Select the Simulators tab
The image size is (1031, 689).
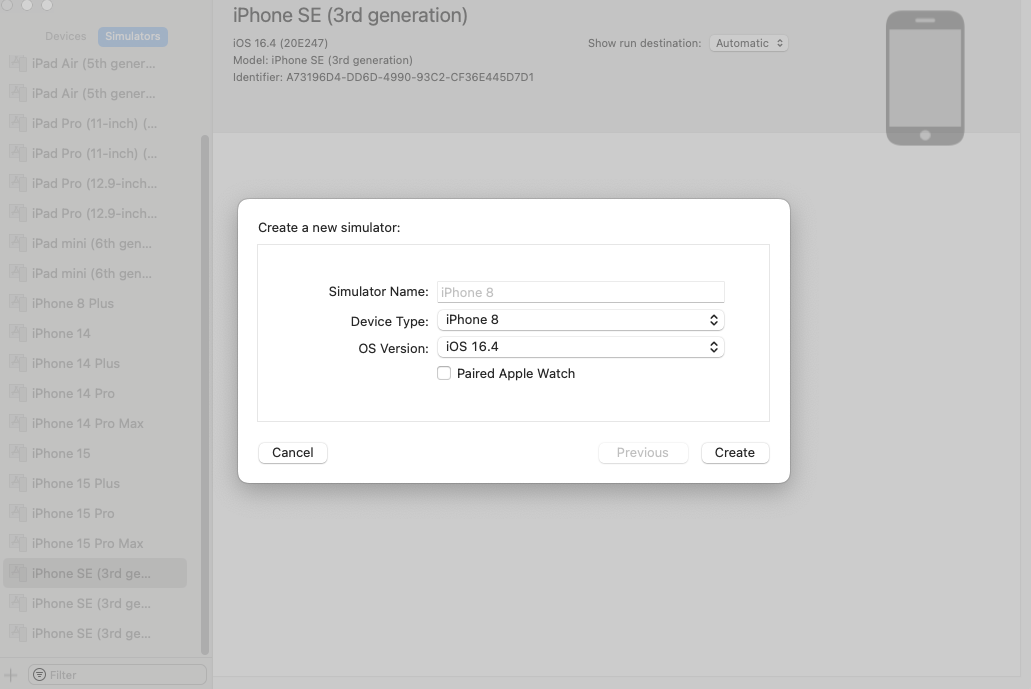pos(132,36)
